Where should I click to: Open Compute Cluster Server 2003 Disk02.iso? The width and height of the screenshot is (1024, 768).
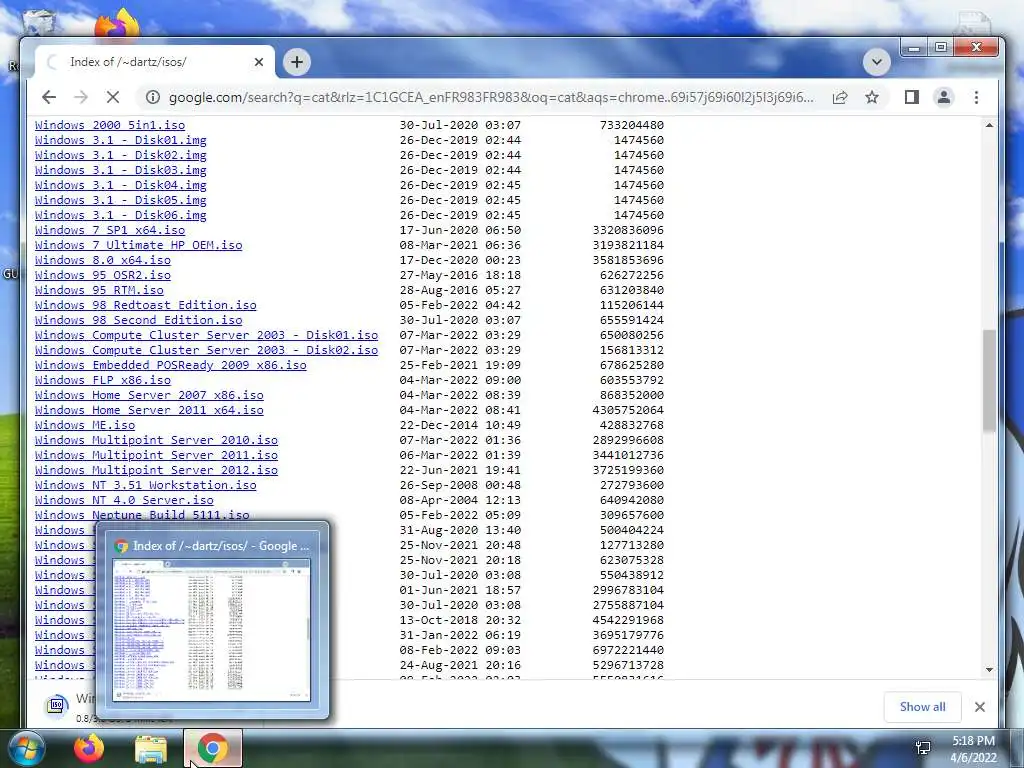(206, 350)
